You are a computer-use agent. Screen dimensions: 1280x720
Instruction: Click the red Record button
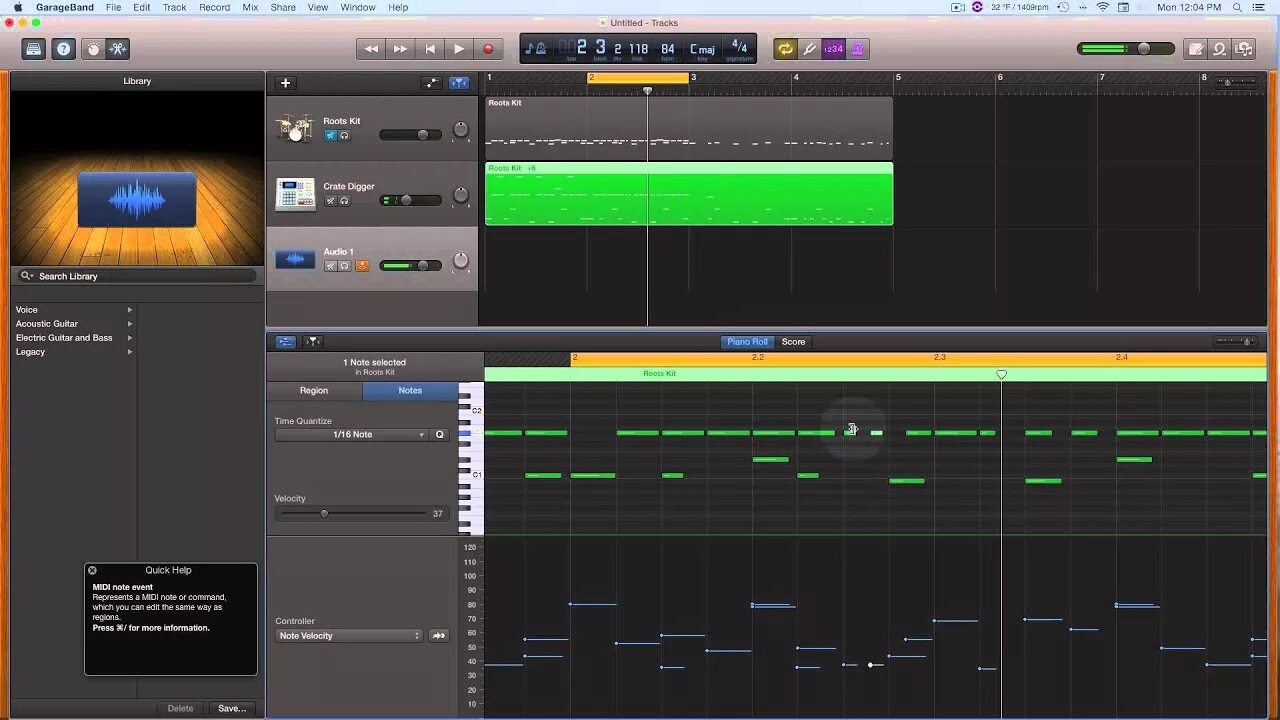[x=488, y=49]
